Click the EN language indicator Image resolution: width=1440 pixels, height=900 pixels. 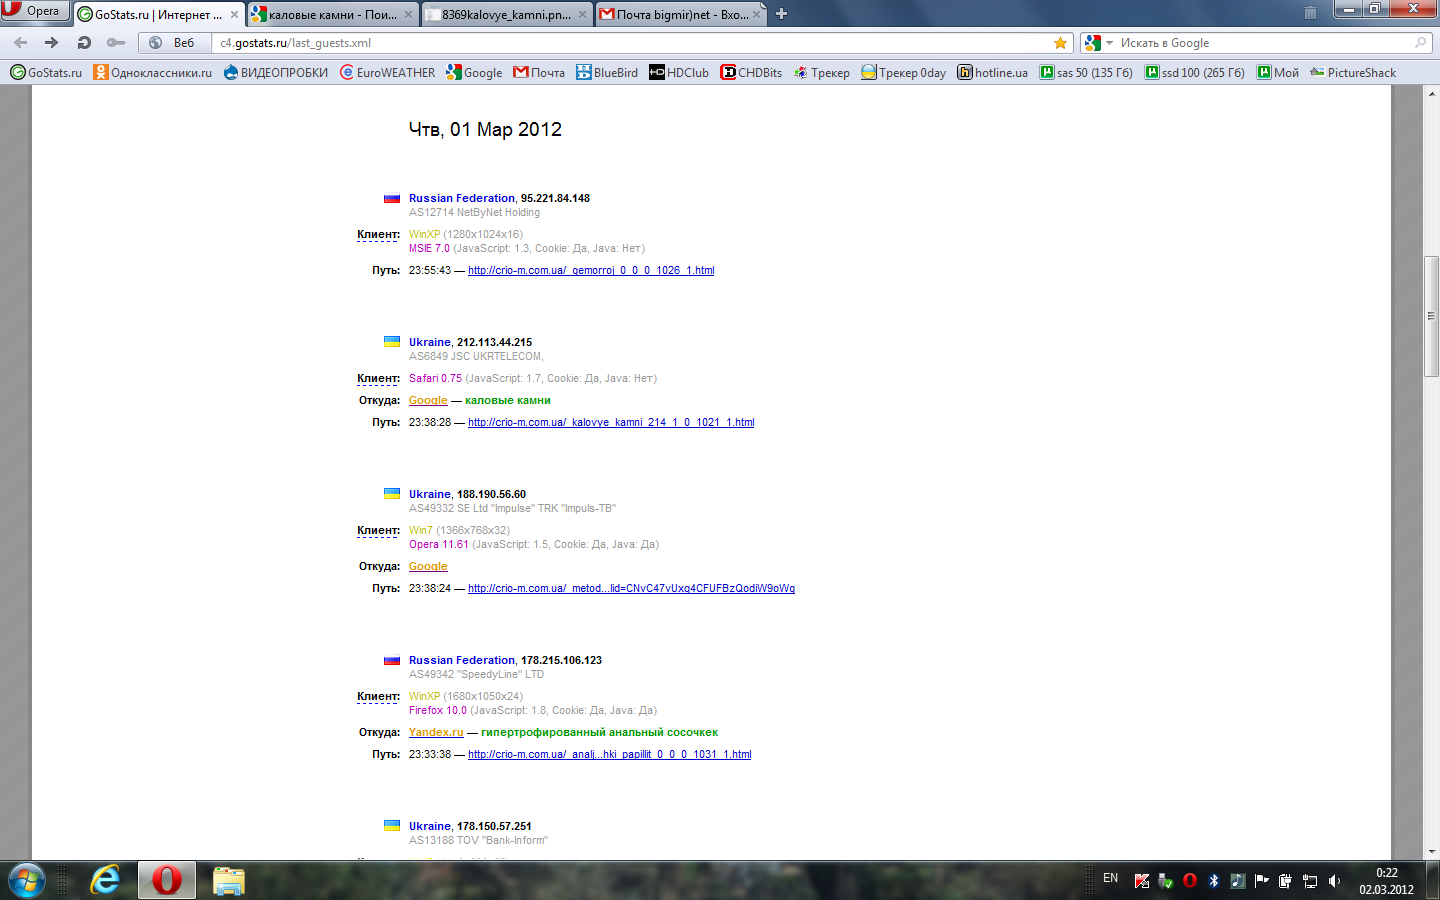(1110, 878)
